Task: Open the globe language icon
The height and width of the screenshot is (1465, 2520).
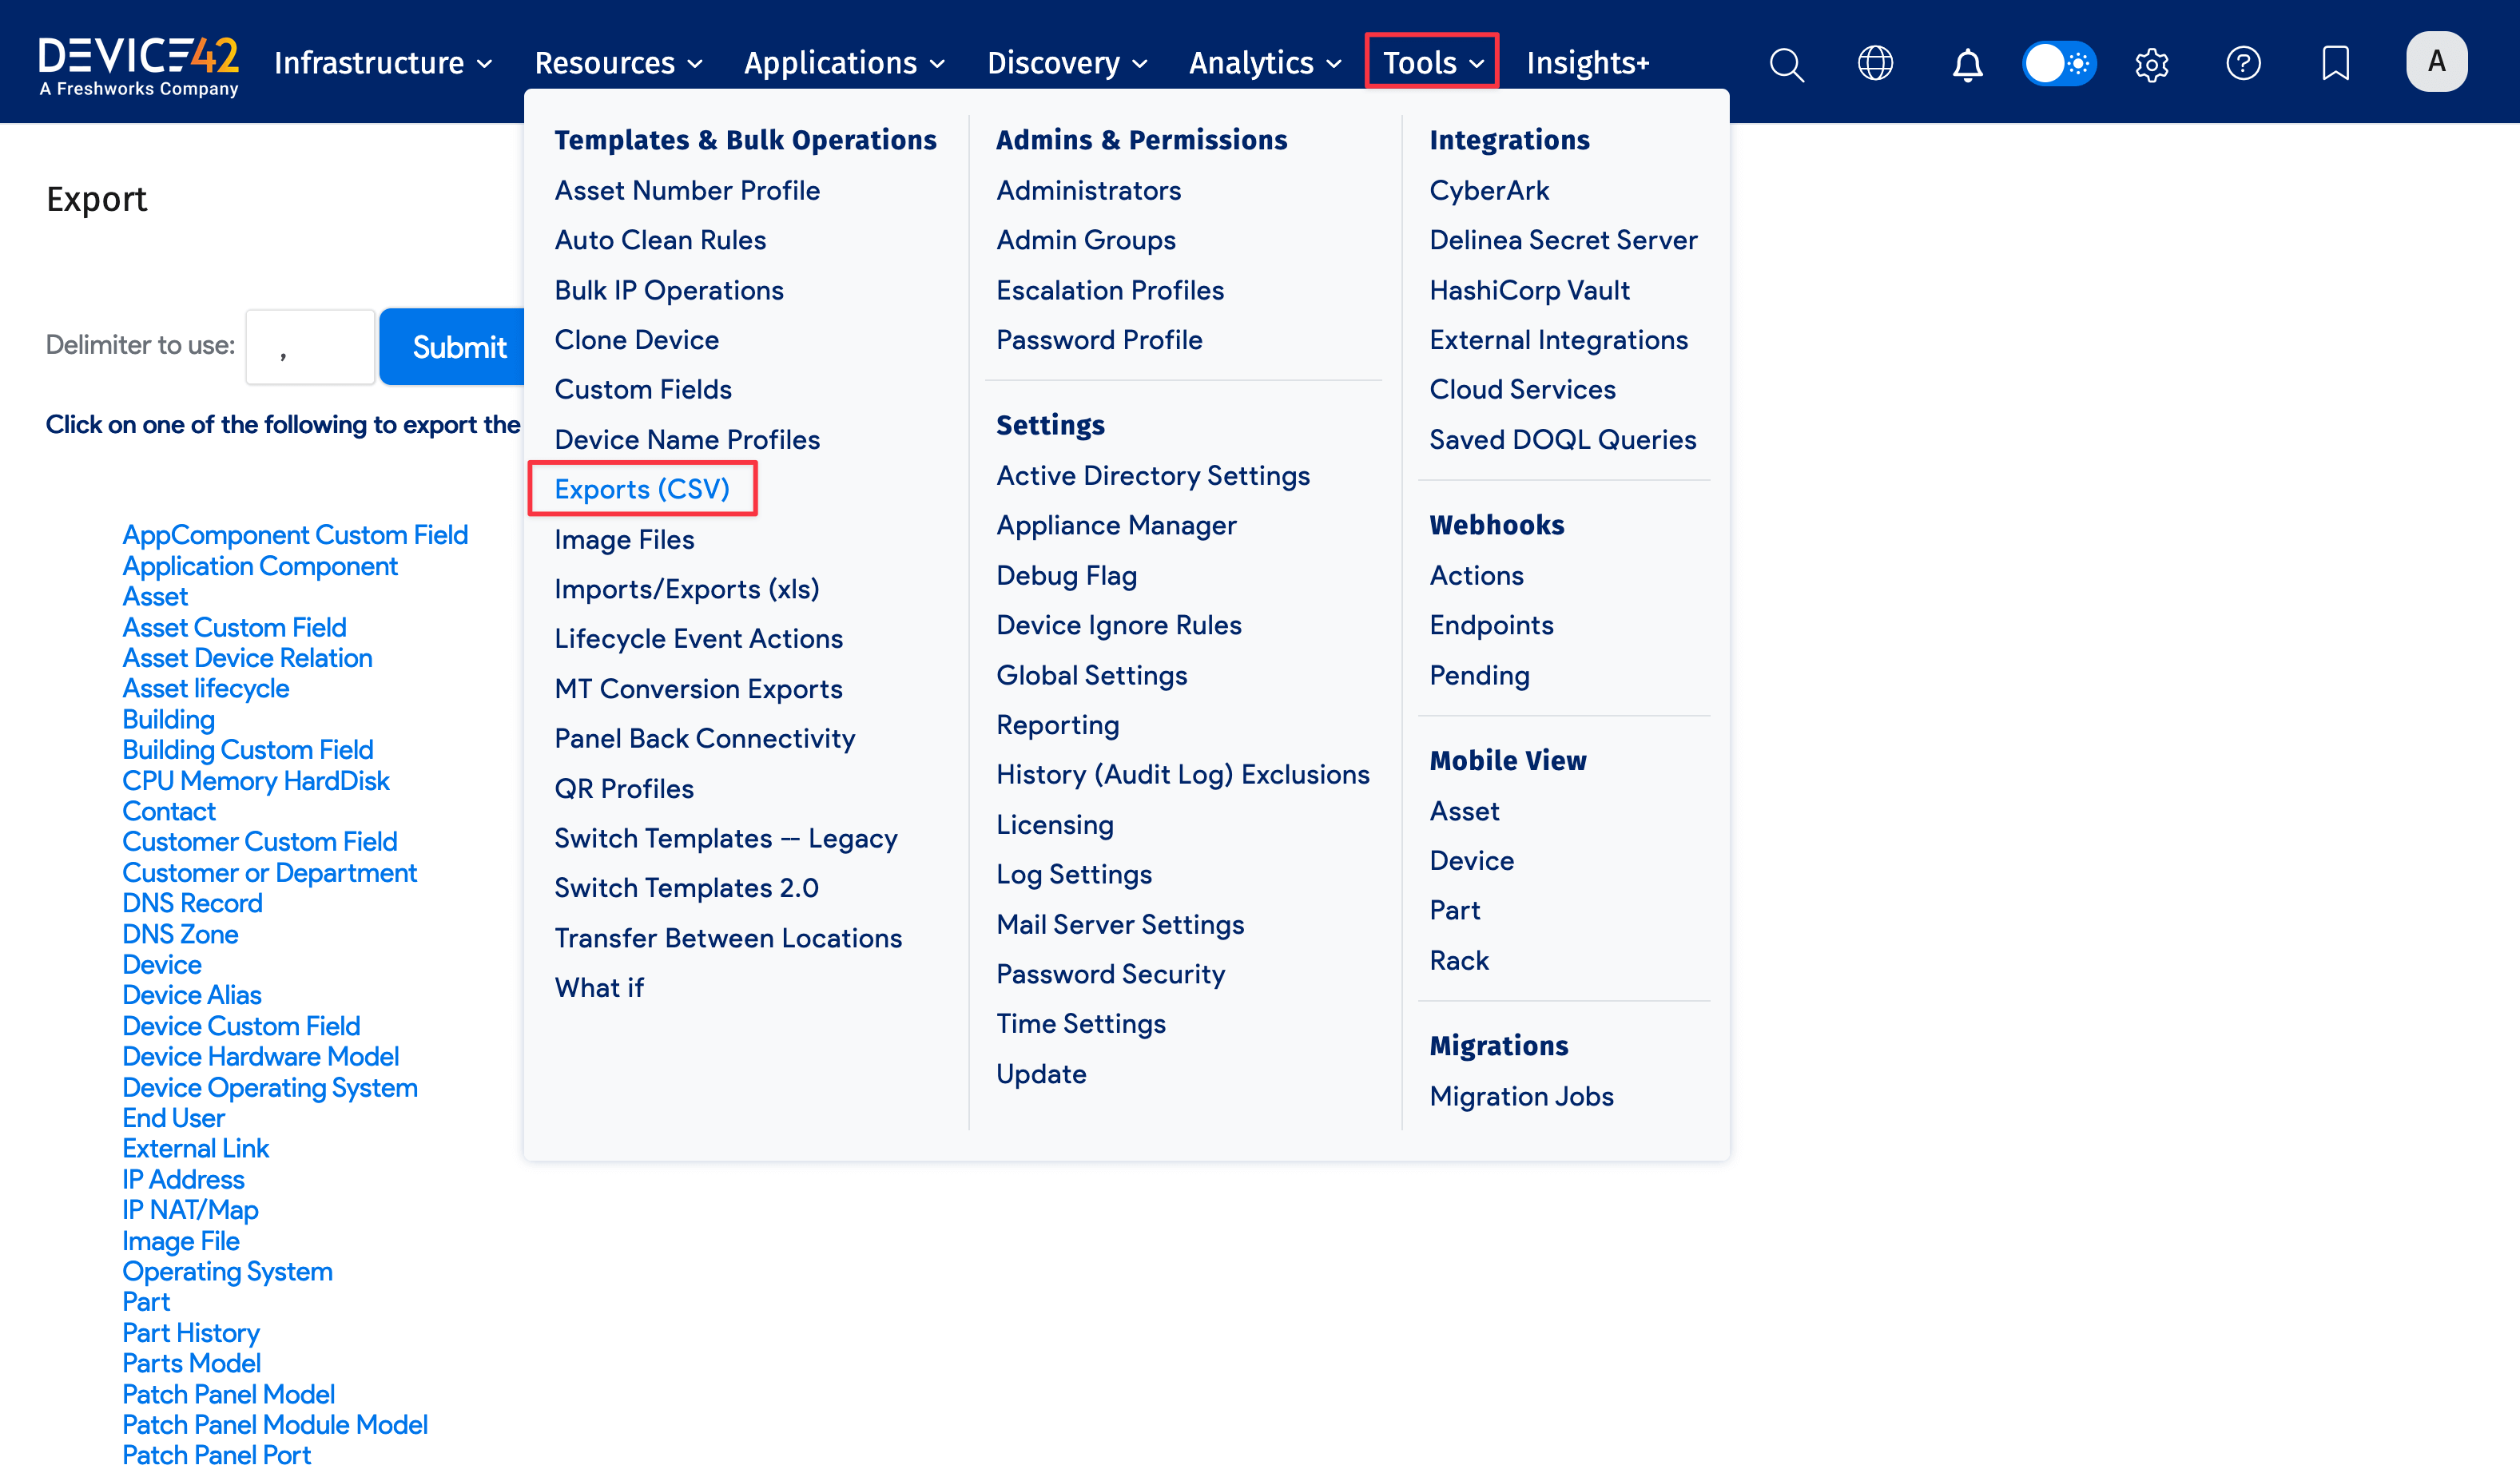Action: point(1875,64)
